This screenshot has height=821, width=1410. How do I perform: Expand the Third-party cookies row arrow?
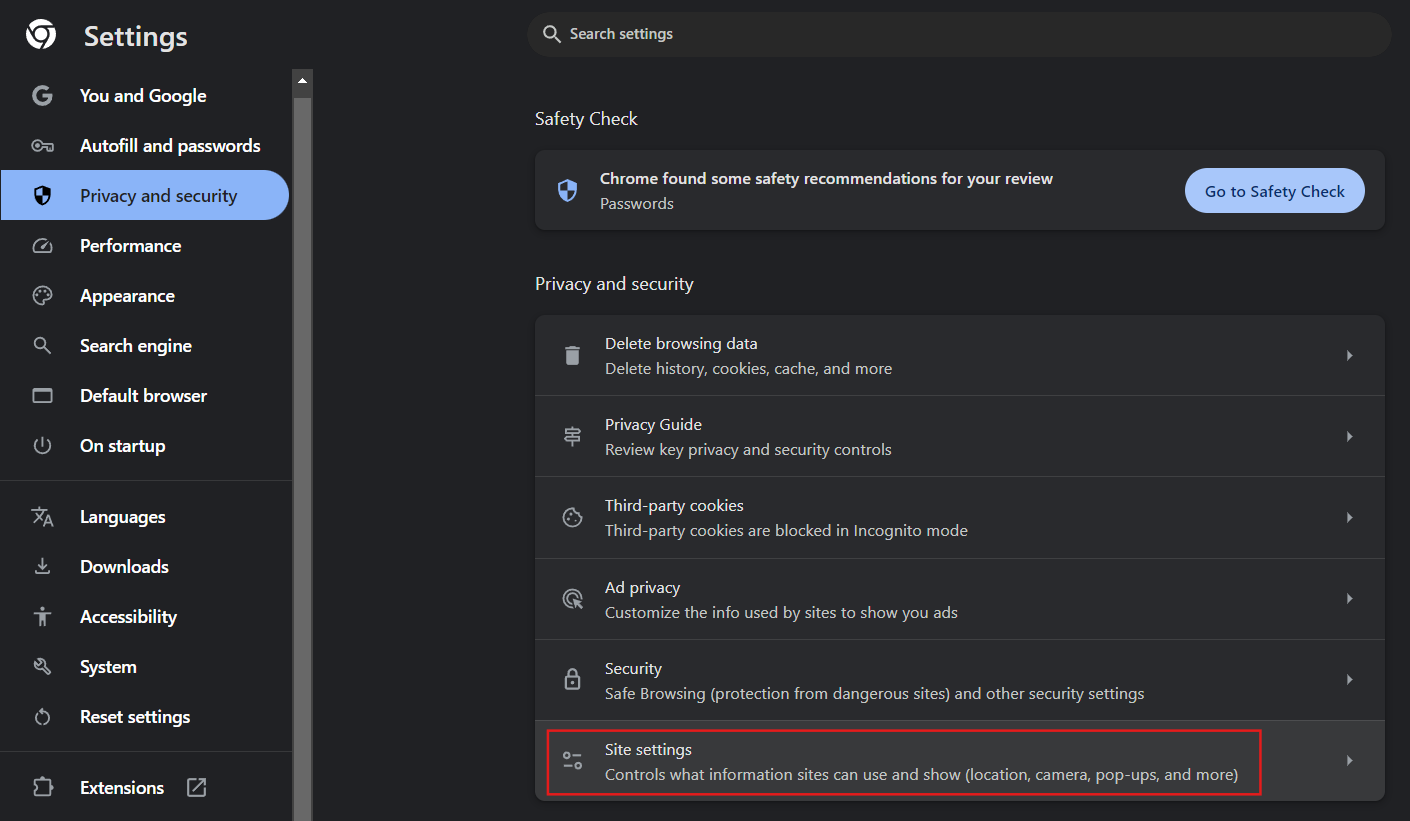tap(1349, 518)
